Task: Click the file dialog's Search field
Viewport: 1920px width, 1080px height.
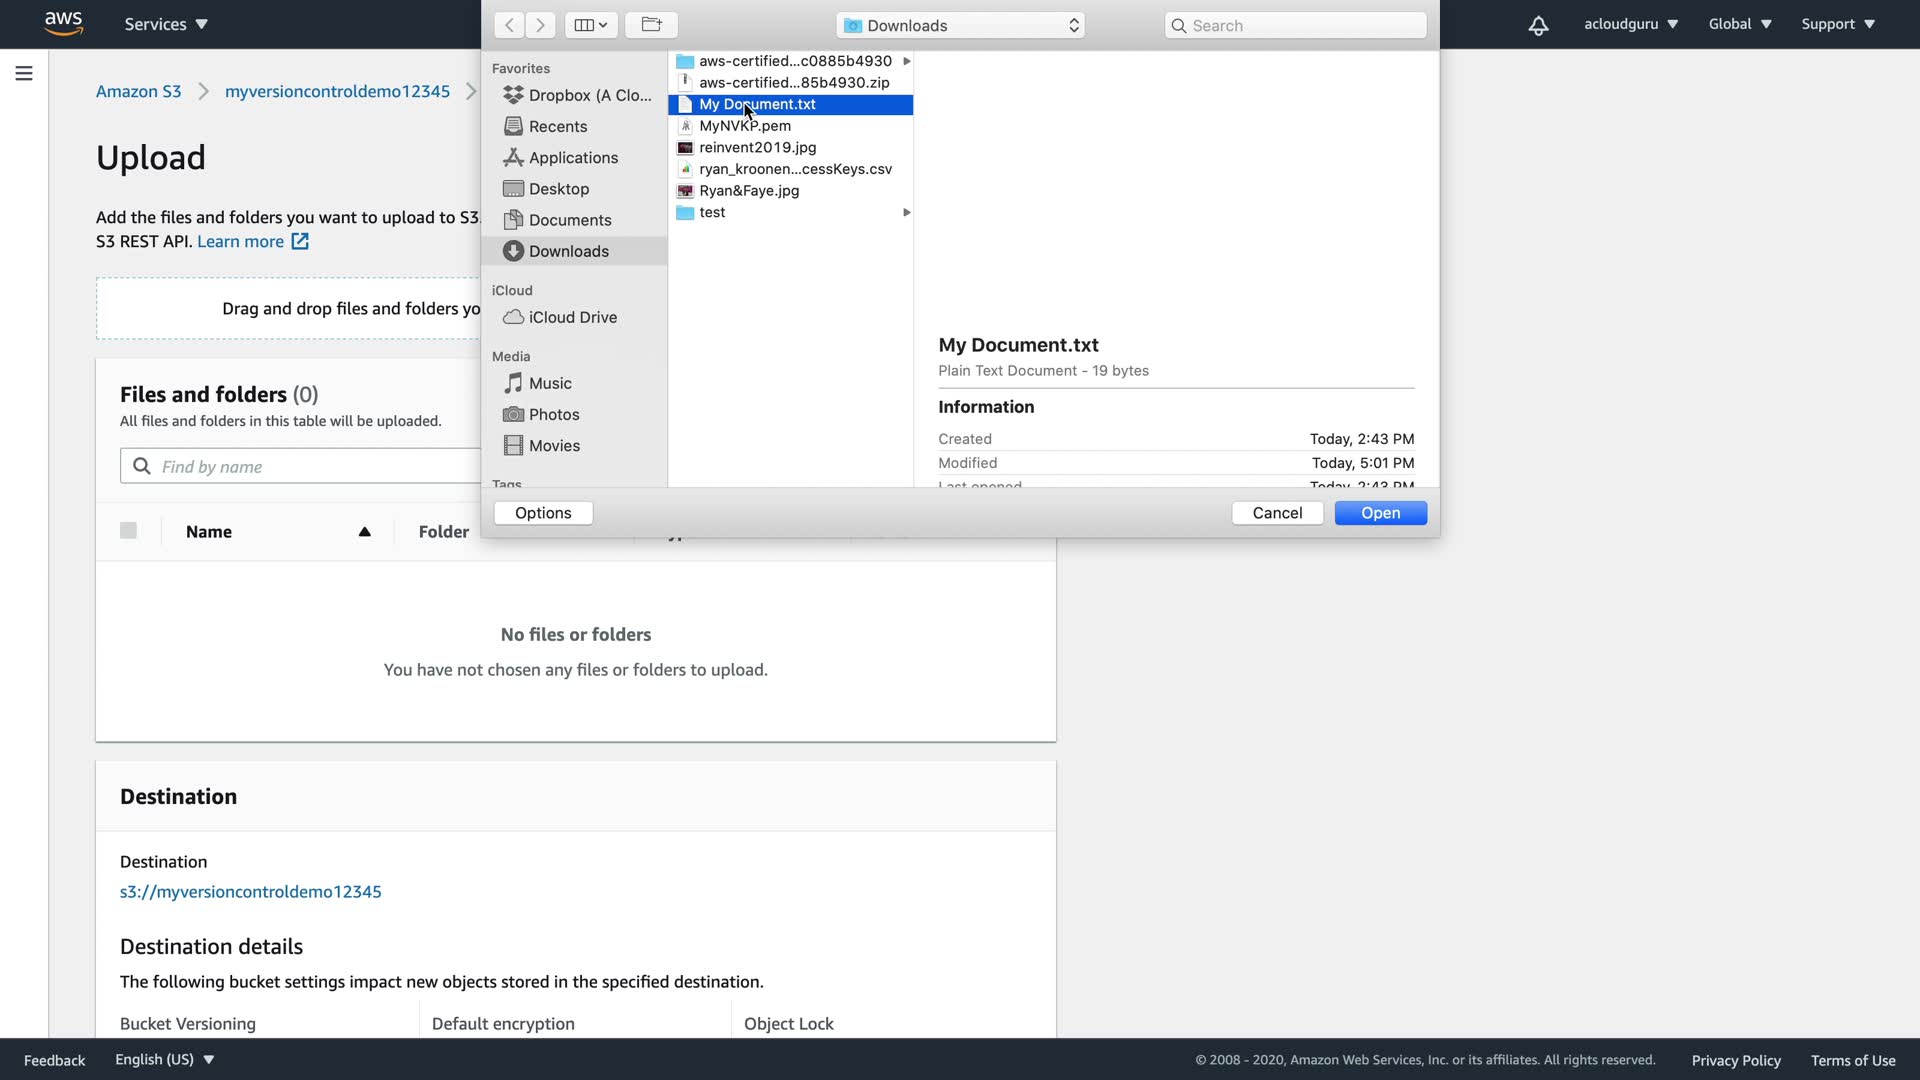Action: tap(1295, 25)
